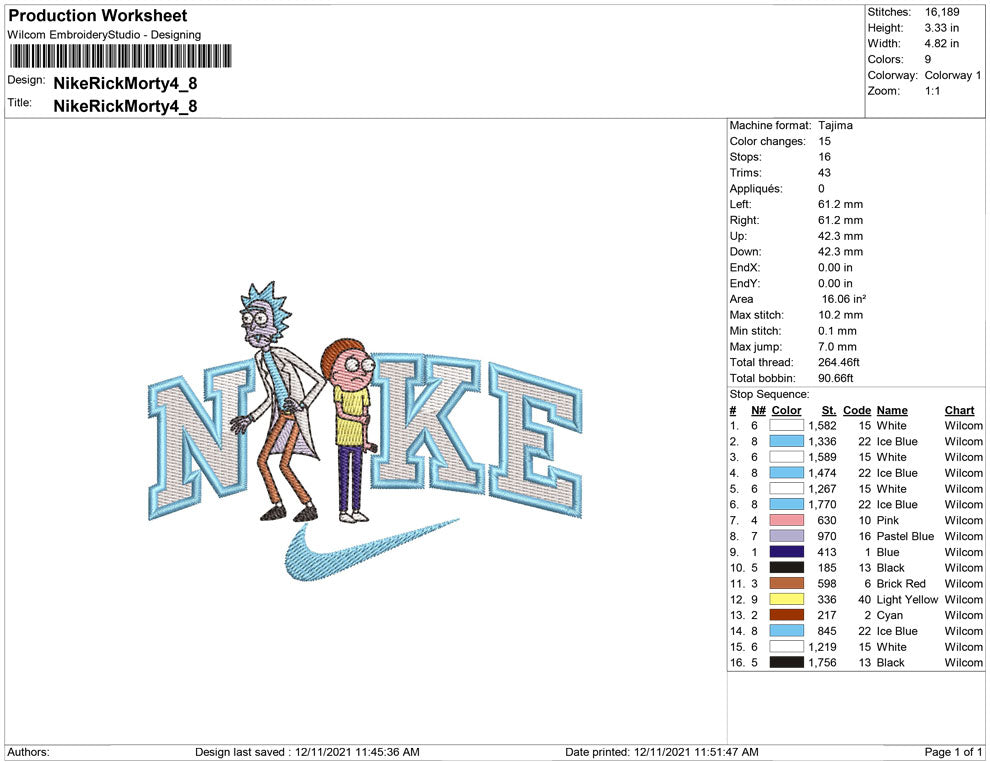This screenshot has width=990, height=762.
Task: Click the Color changes value "15"
Action: click(x=825, y=141)
